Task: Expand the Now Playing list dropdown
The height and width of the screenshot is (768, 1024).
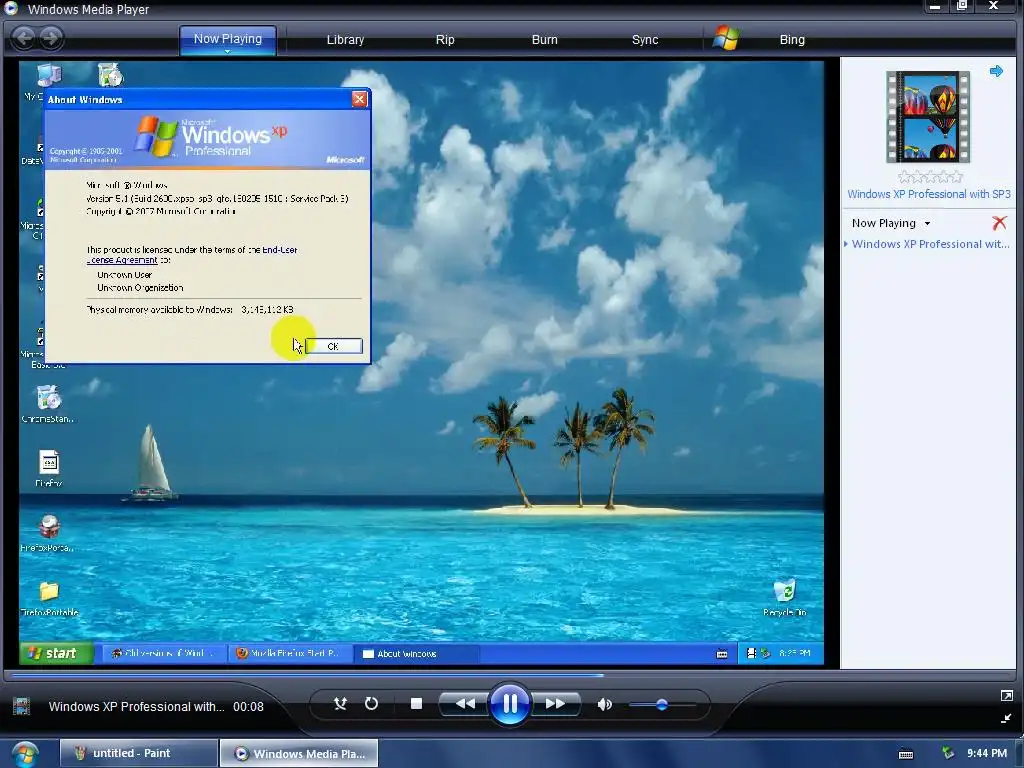Action: click(x=927, y=223)
